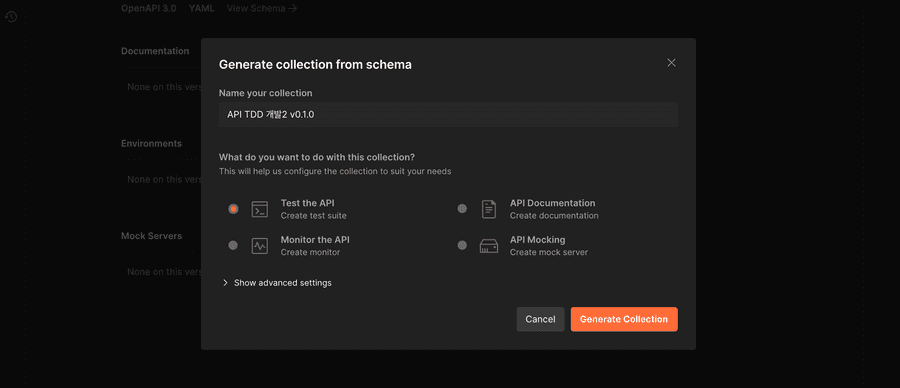Click the Documentation section heading

point(155,51)
